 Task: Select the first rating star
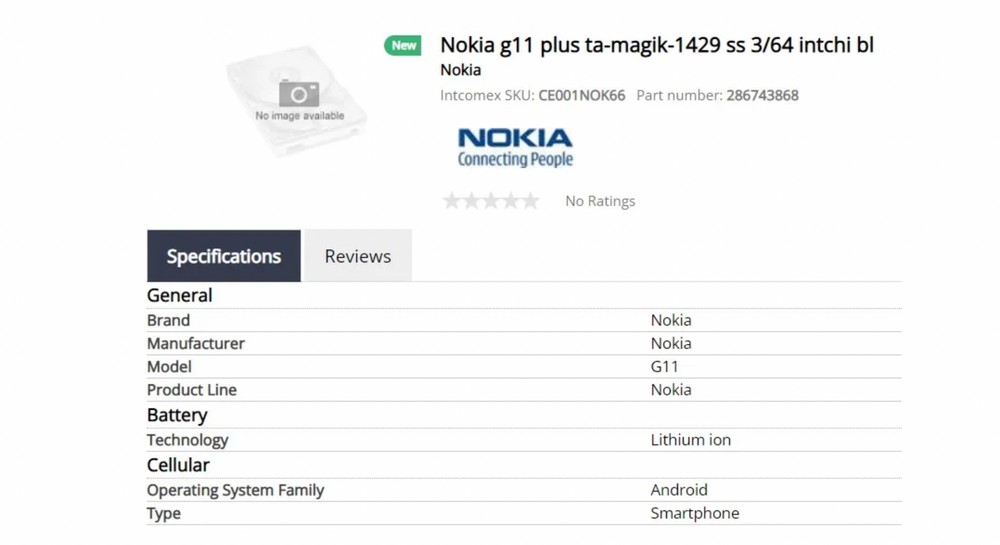[452, 201]
